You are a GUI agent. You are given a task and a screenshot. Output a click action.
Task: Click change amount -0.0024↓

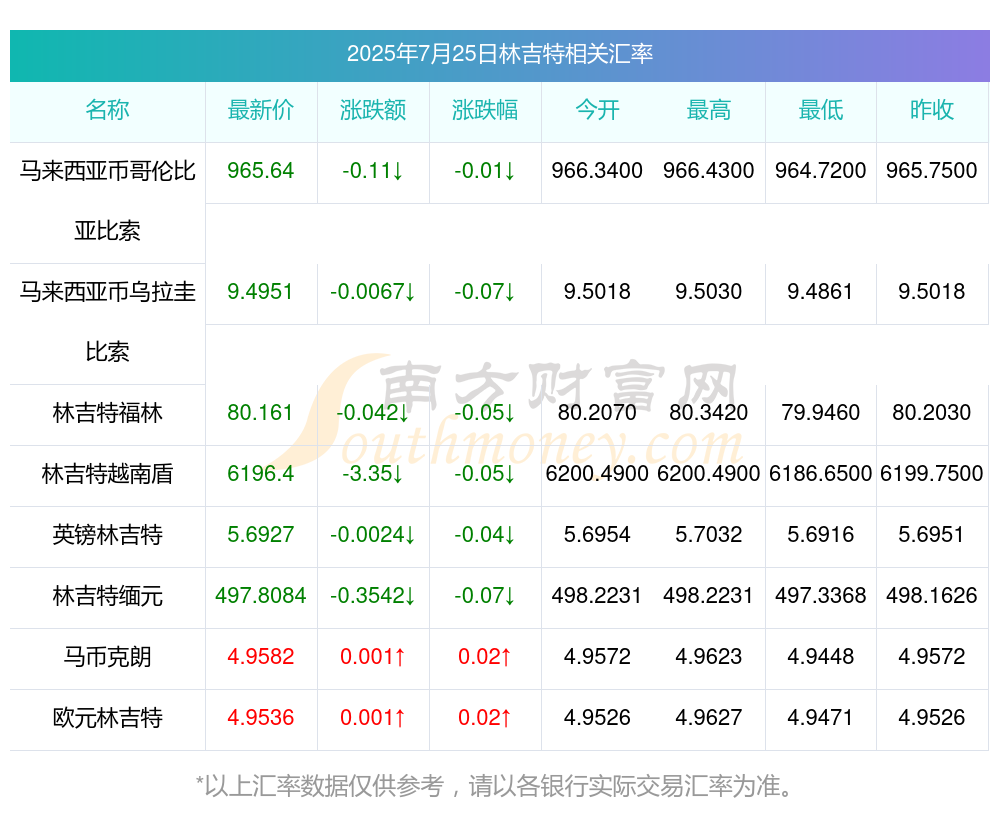(373, 534)
